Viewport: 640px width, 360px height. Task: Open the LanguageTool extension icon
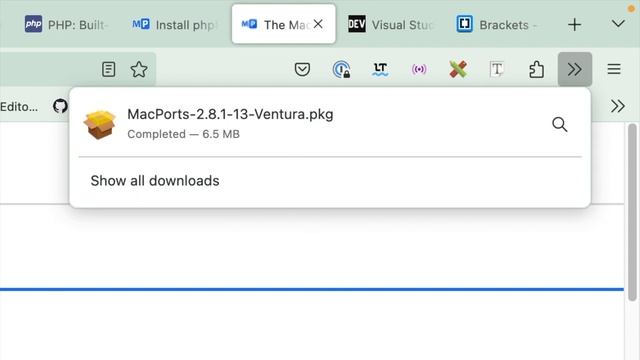[x=380, y=69]
